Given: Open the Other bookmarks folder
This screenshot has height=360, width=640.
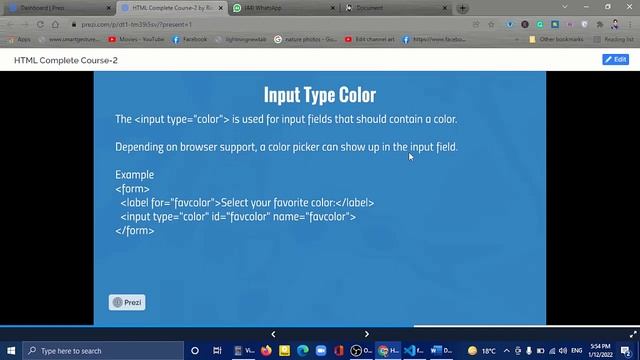Looking at the screenshot, I should [556, 39].
